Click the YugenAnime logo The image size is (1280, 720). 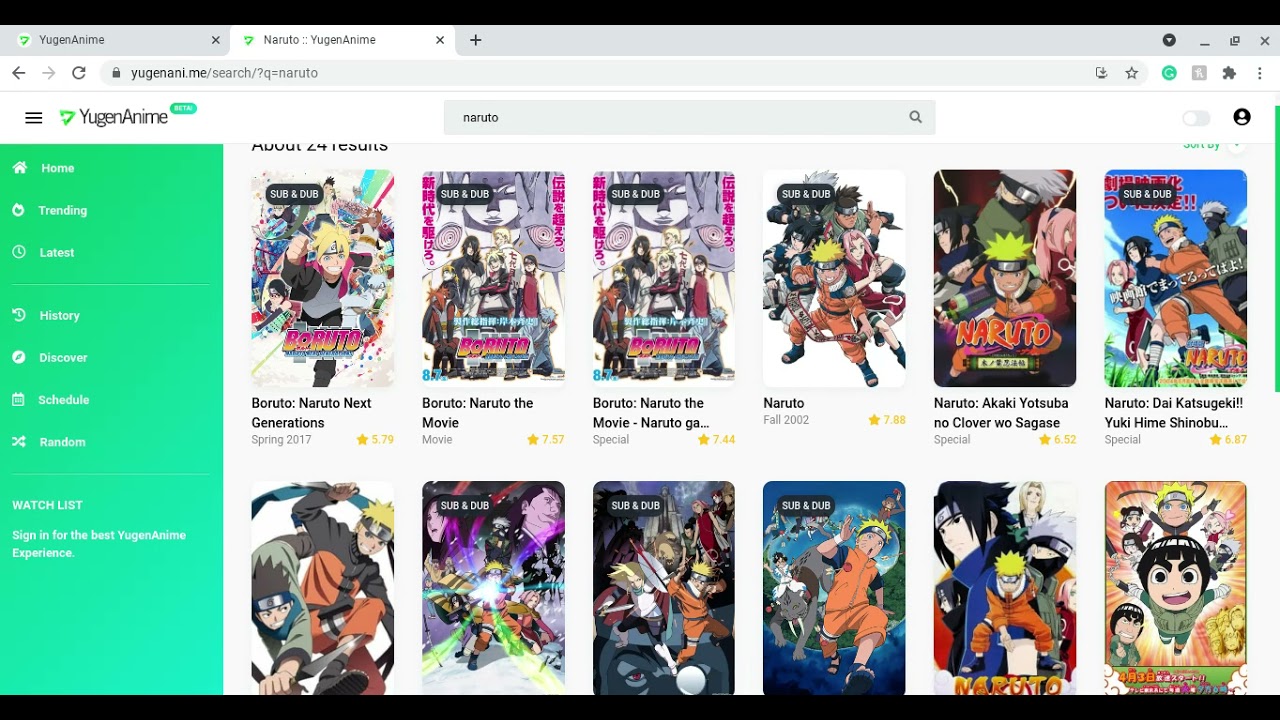[x=127, y=116]
